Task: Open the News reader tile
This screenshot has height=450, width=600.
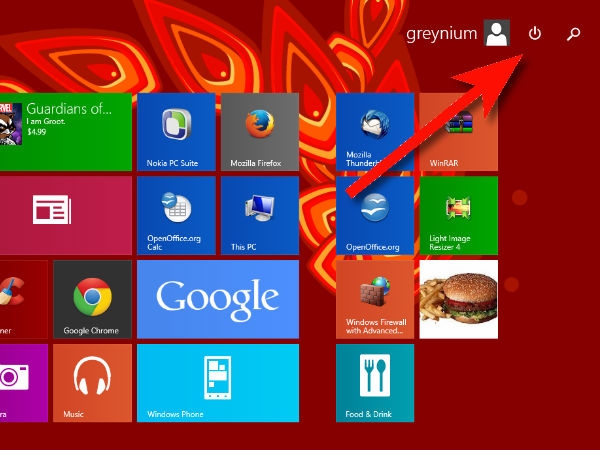Action: [x=66, y=215]
